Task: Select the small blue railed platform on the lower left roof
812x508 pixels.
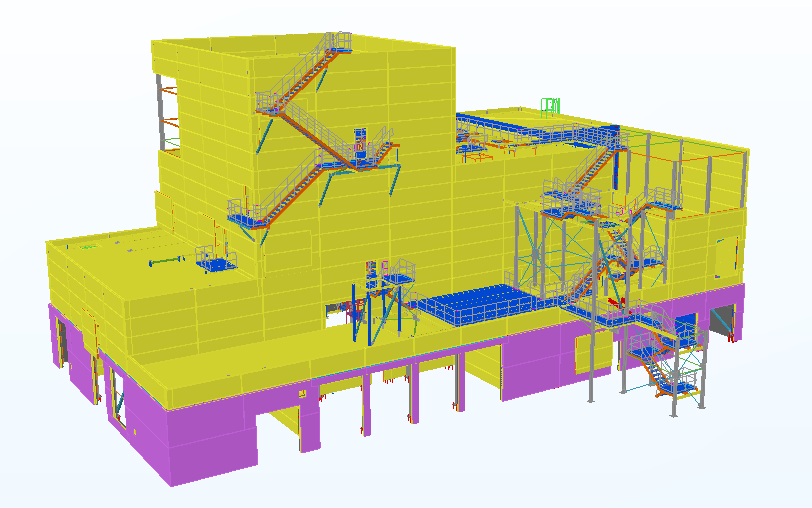Action: [x=216, y=261]
